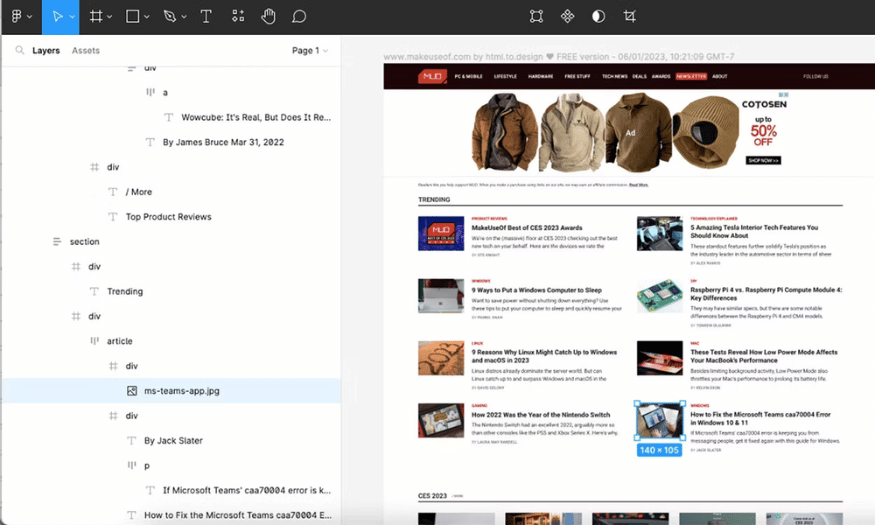Select the 'p' layer
The width and height of the screenshot is (875, 525).
147,465
